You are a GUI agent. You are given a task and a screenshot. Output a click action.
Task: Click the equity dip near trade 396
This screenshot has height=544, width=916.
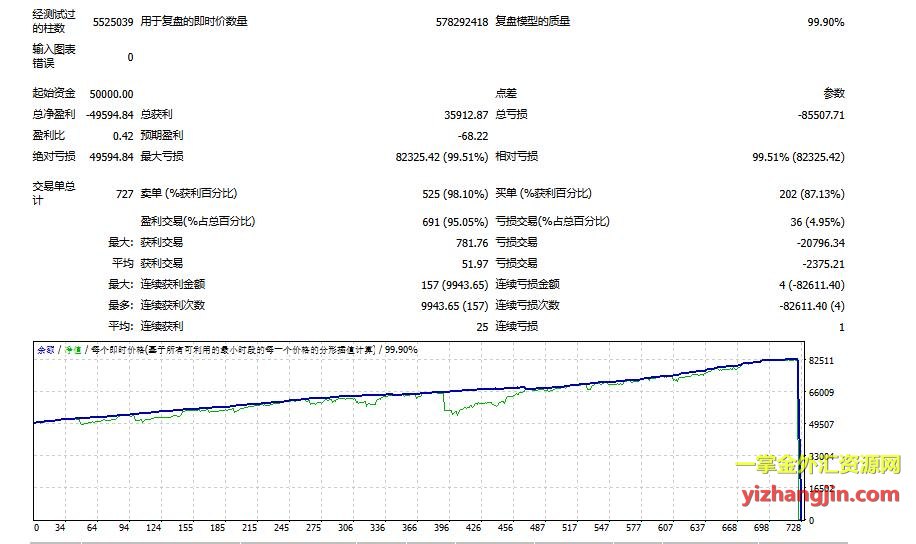449,411
